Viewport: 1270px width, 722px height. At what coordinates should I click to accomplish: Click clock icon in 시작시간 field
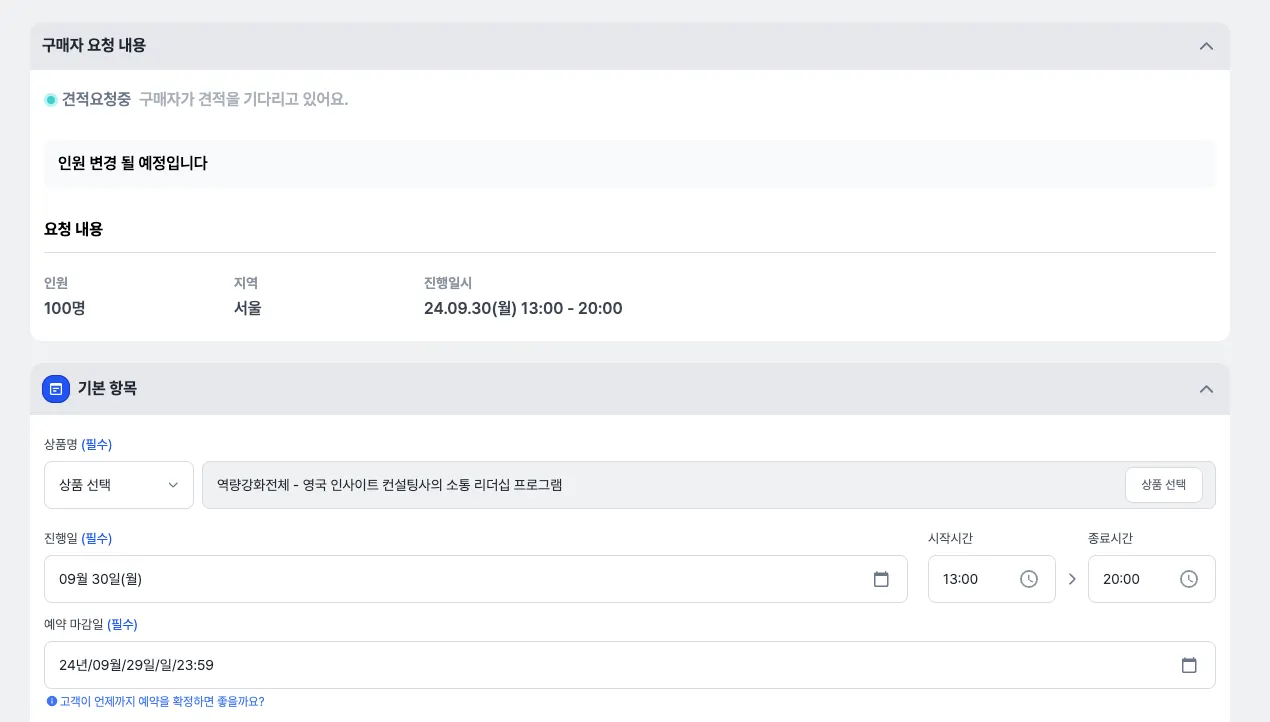[1029, 579]
